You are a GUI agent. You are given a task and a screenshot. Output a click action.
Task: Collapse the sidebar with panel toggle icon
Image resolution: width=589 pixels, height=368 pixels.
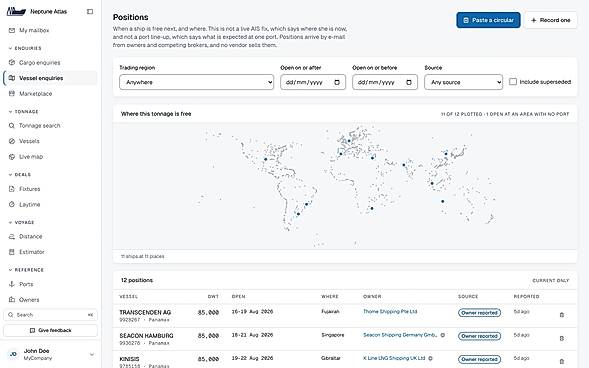coord(90,12)
